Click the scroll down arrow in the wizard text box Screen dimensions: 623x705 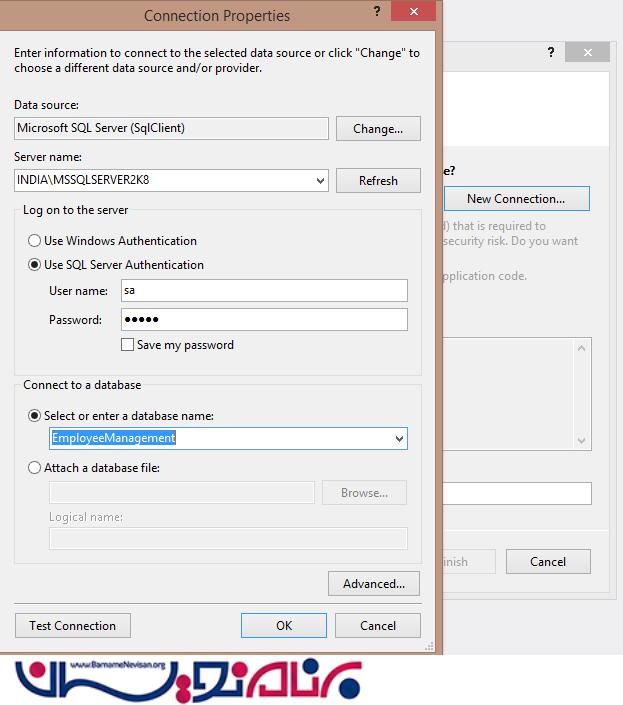(x=582, y=440)
